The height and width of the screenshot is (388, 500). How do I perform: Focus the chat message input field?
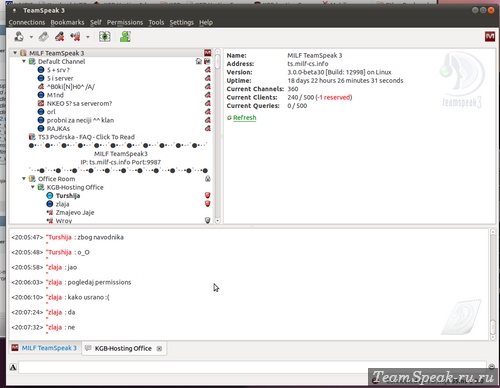pyautogui.click(x=252, y=367)
